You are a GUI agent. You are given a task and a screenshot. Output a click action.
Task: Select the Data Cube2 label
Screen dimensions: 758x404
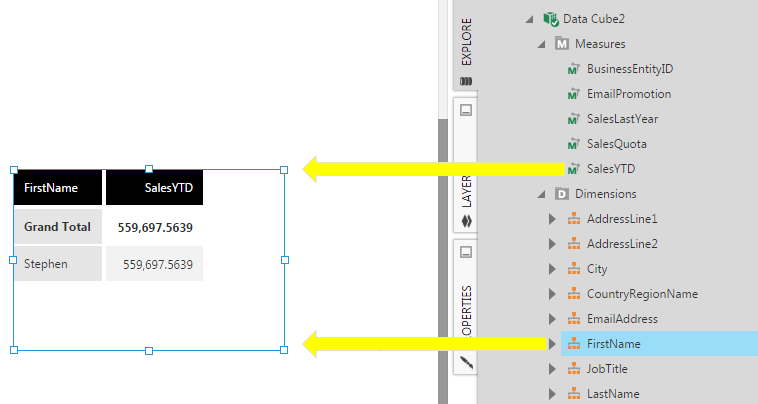594,19
